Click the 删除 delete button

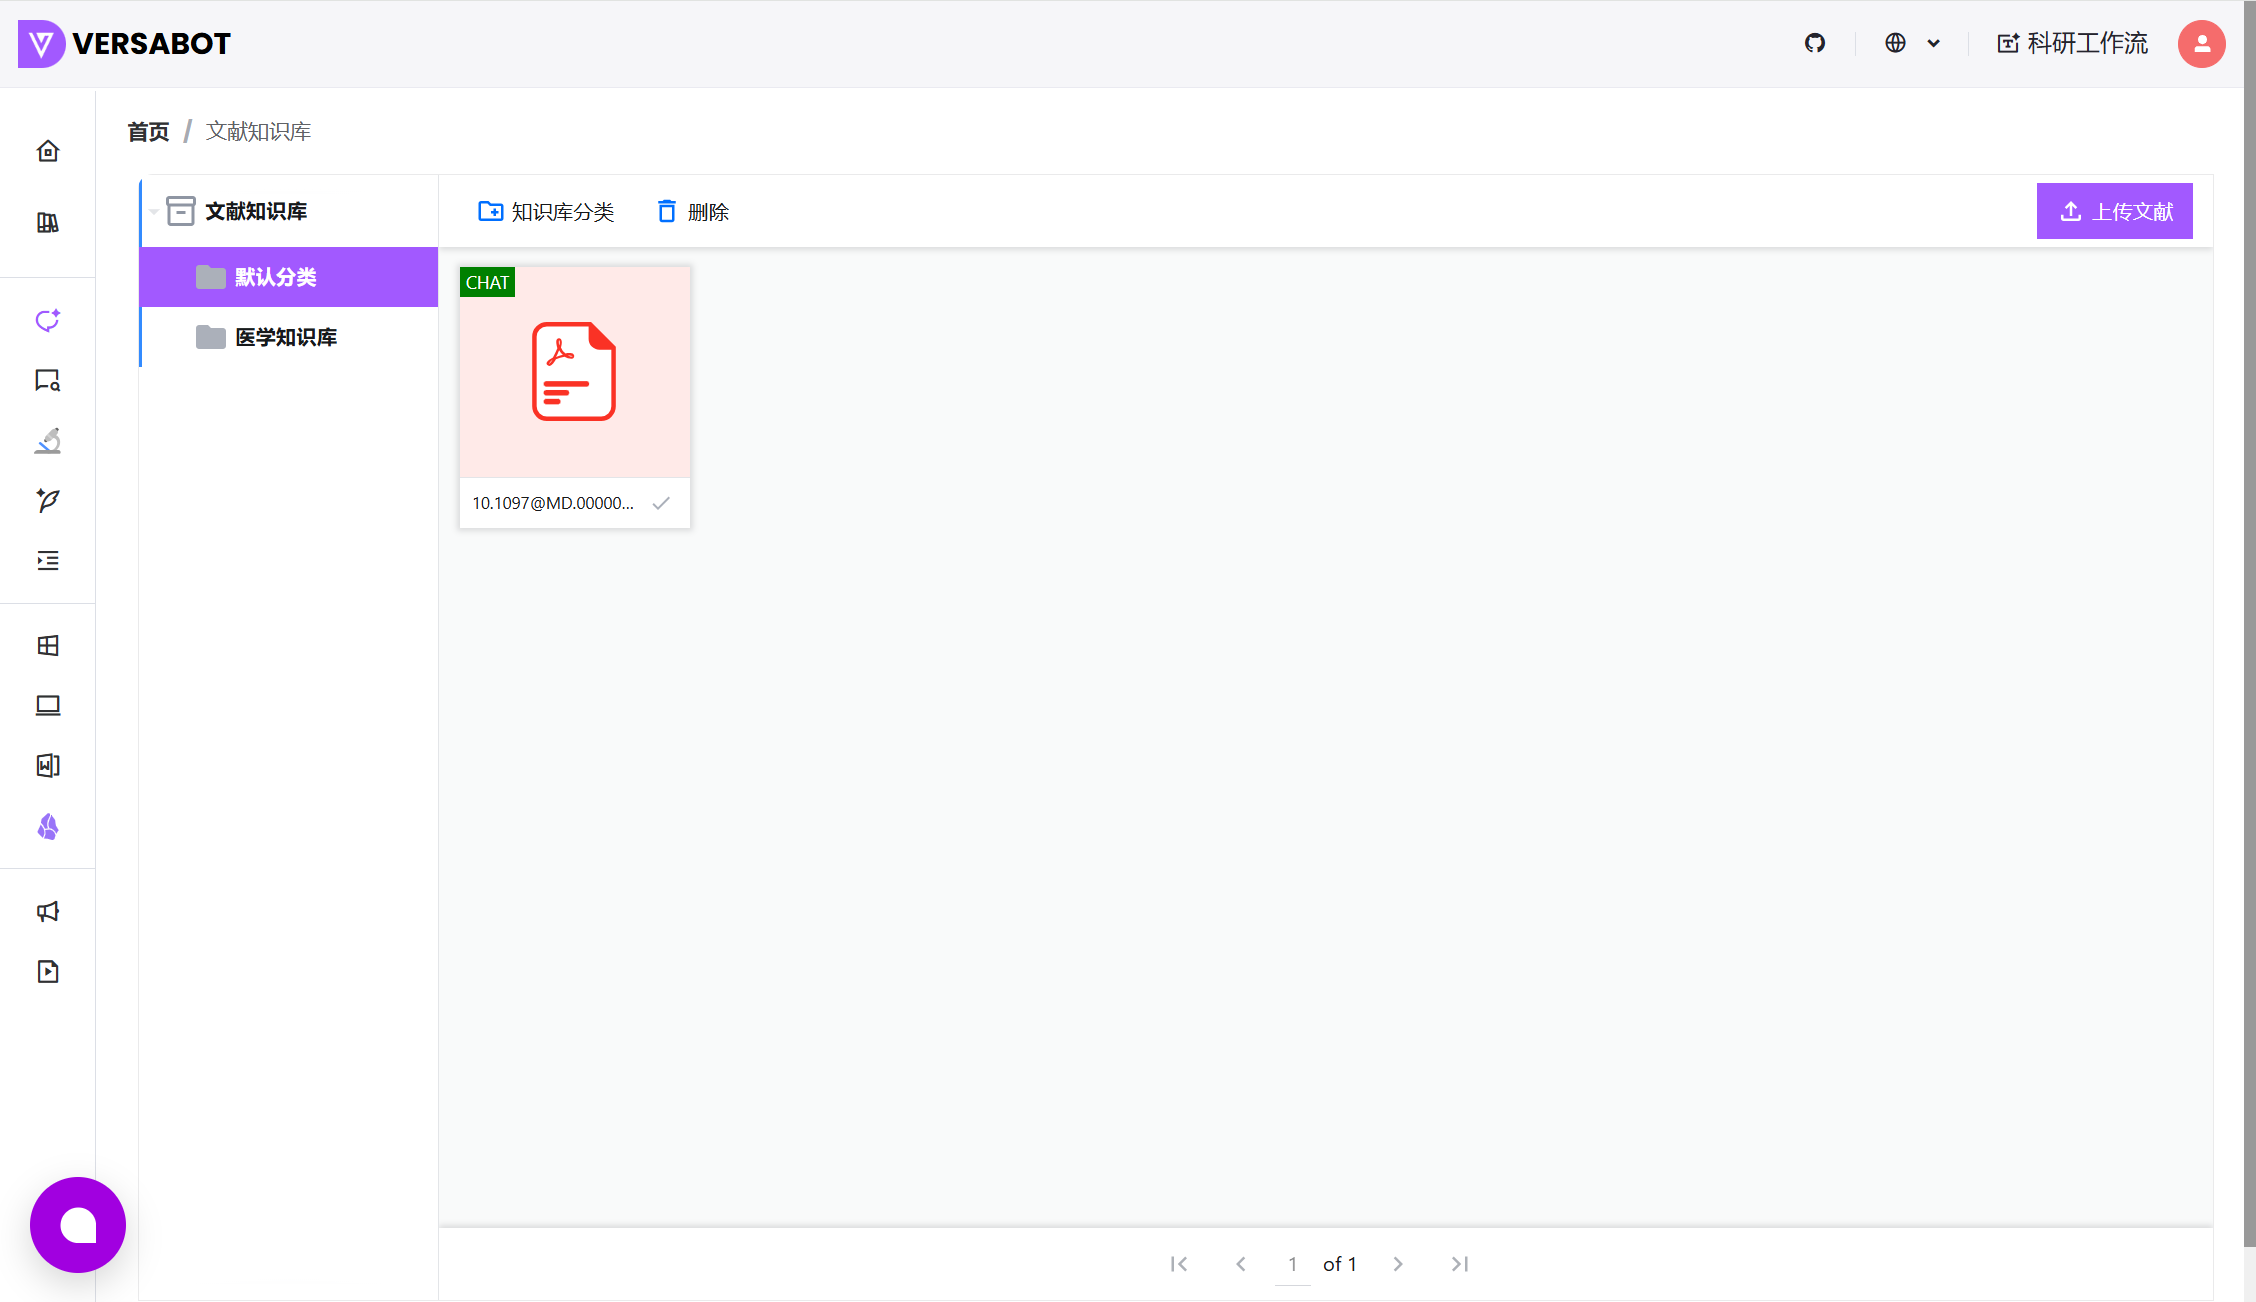693,212
